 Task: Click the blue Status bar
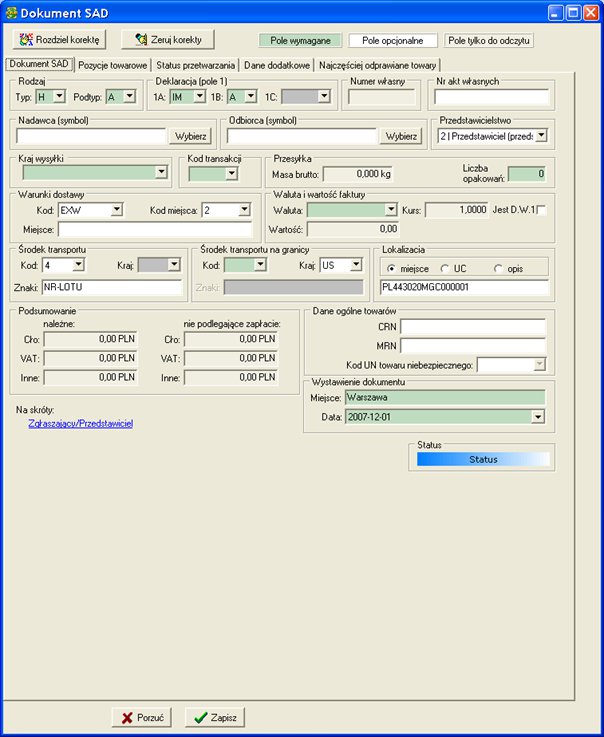[x=483, y=459]
